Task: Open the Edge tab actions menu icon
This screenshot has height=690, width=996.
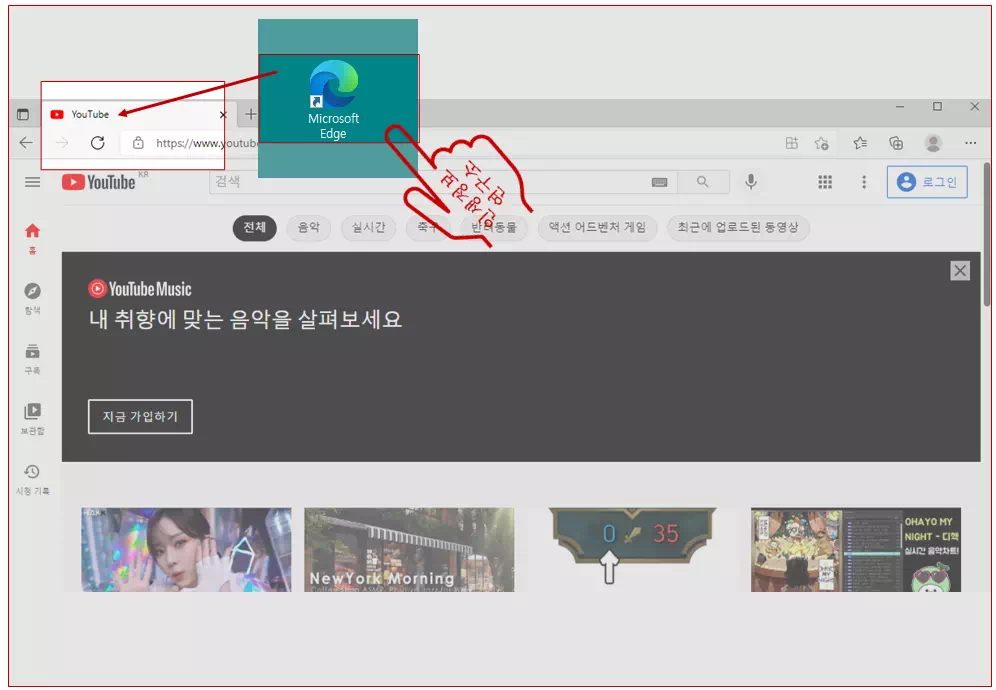Action: click(23, 114)
